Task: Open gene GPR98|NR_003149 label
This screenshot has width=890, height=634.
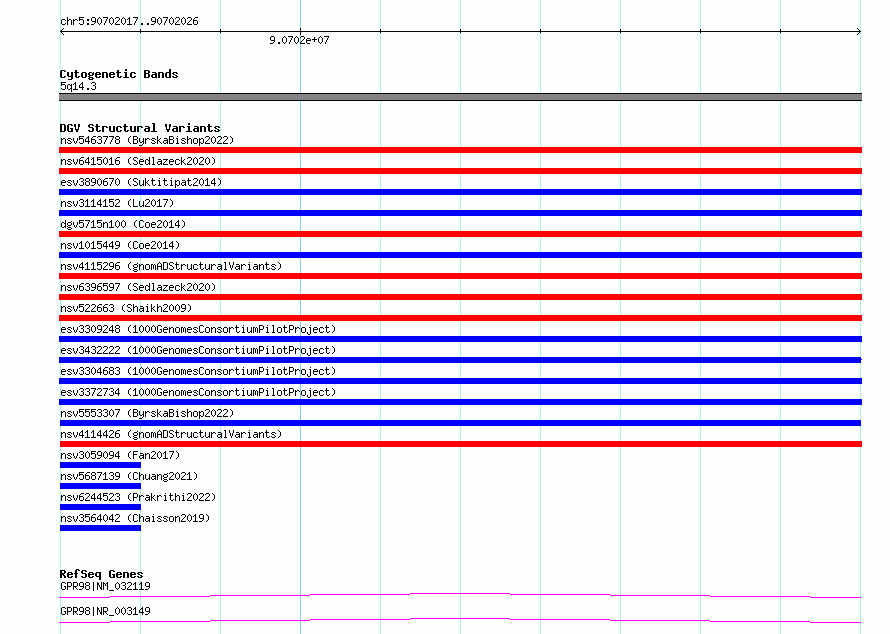Action: [105, 611]
